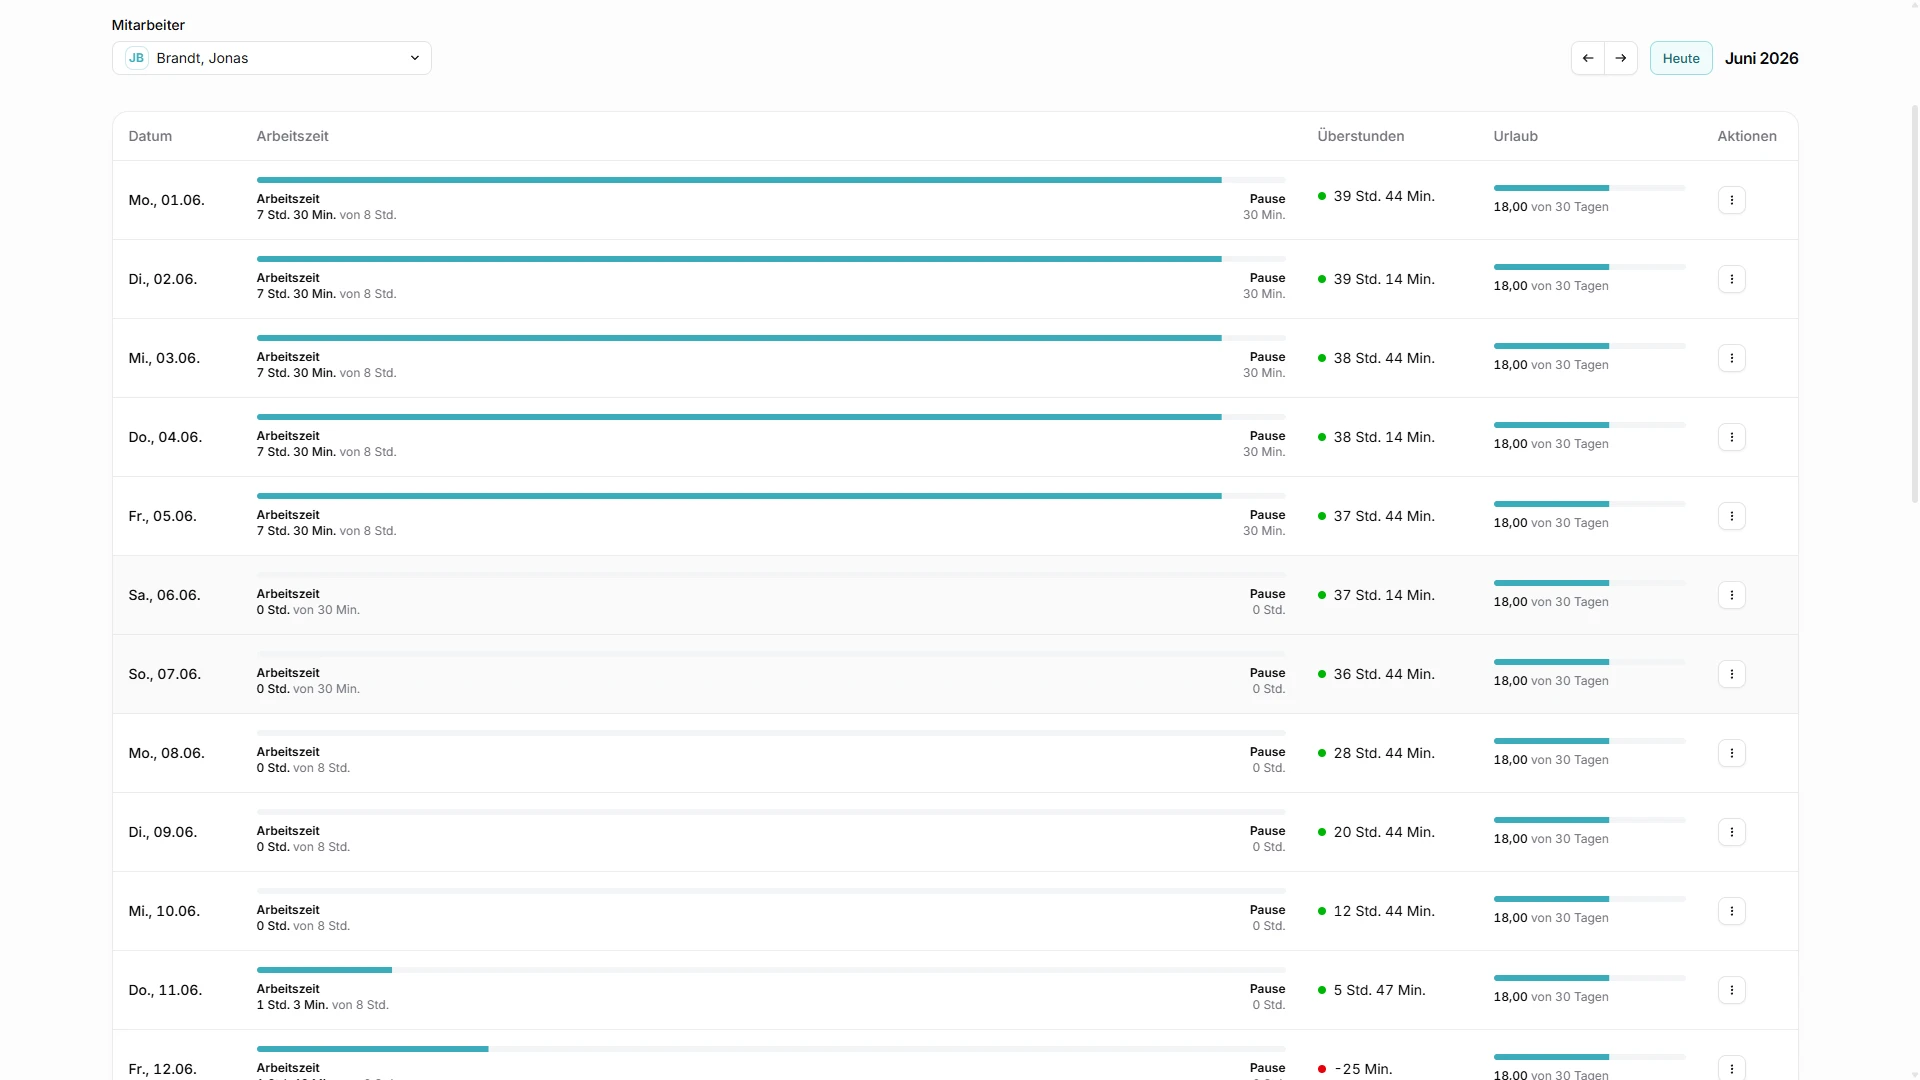Click the date Sa., 06.06.
1920x1080 pixels.
(x=164, y=595)
